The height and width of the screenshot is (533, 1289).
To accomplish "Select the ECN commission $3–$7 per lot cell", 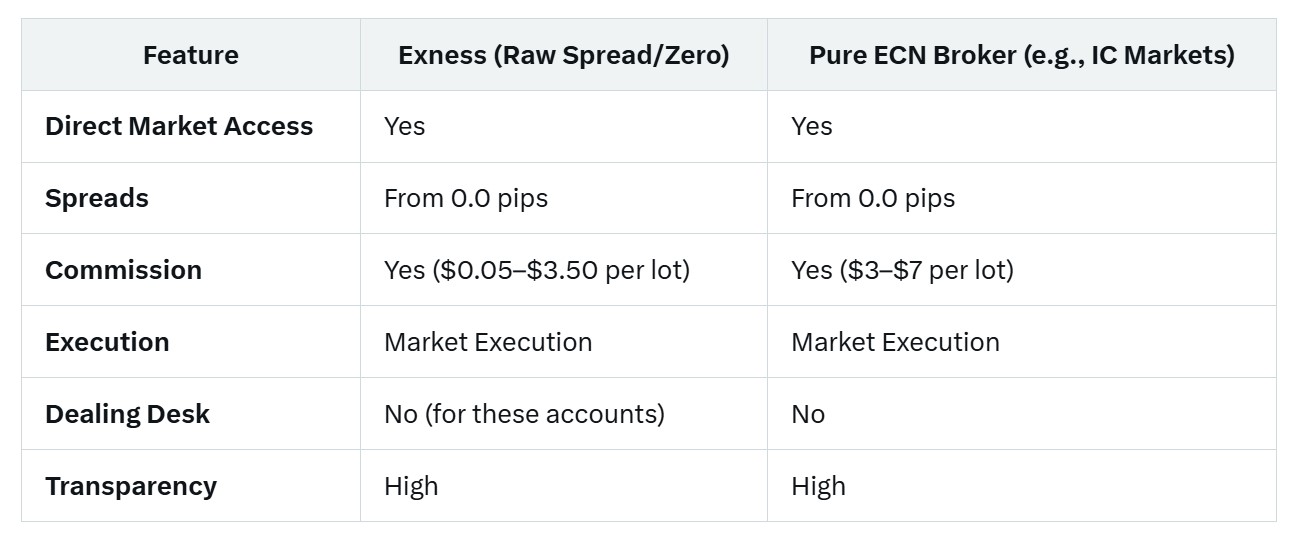I will 902,270.
